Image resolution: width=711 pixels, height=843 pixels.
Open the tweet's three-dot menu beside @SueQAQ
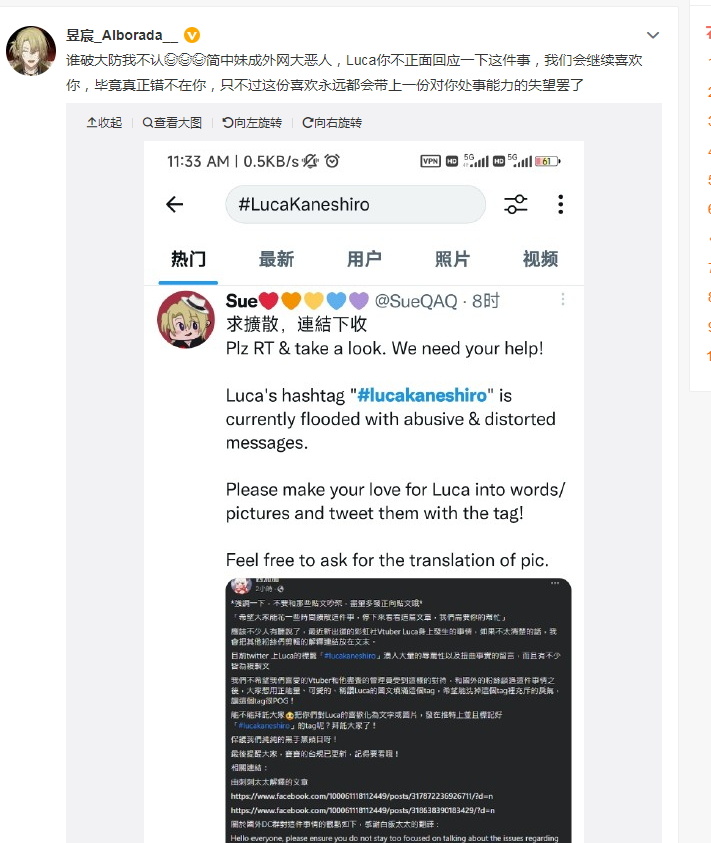(x=563, y=299)
